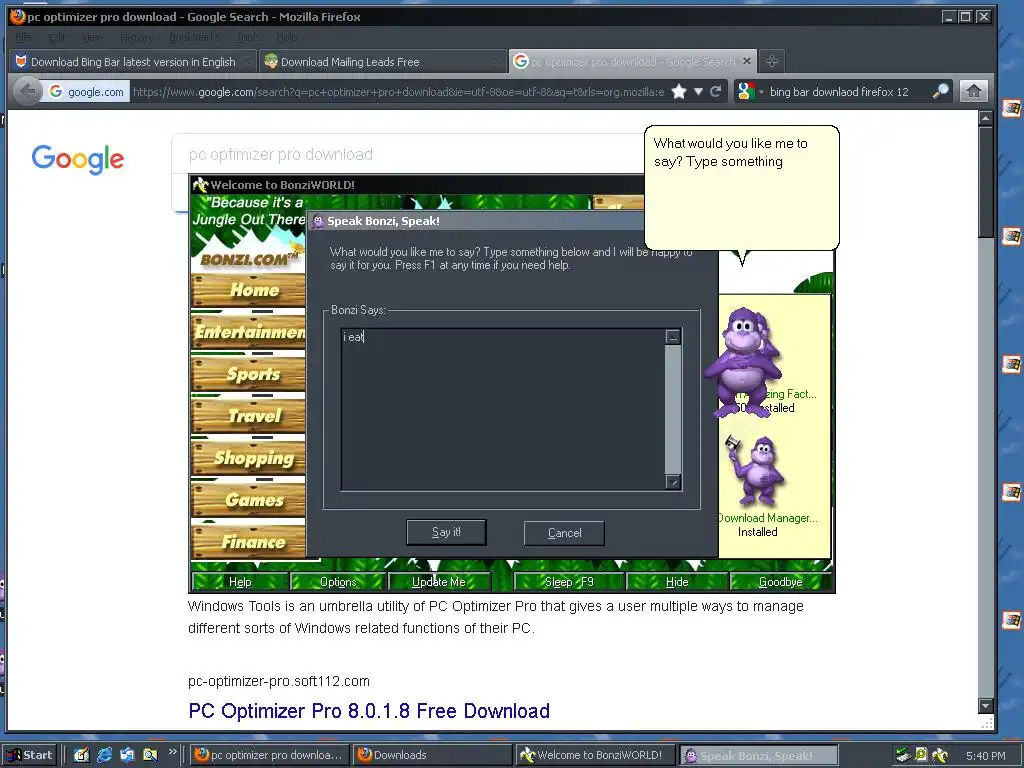Click Goodbye in BonziWORLD bottom bar
The height and width of the screenshot is (768, 1024).
(780, 581)
